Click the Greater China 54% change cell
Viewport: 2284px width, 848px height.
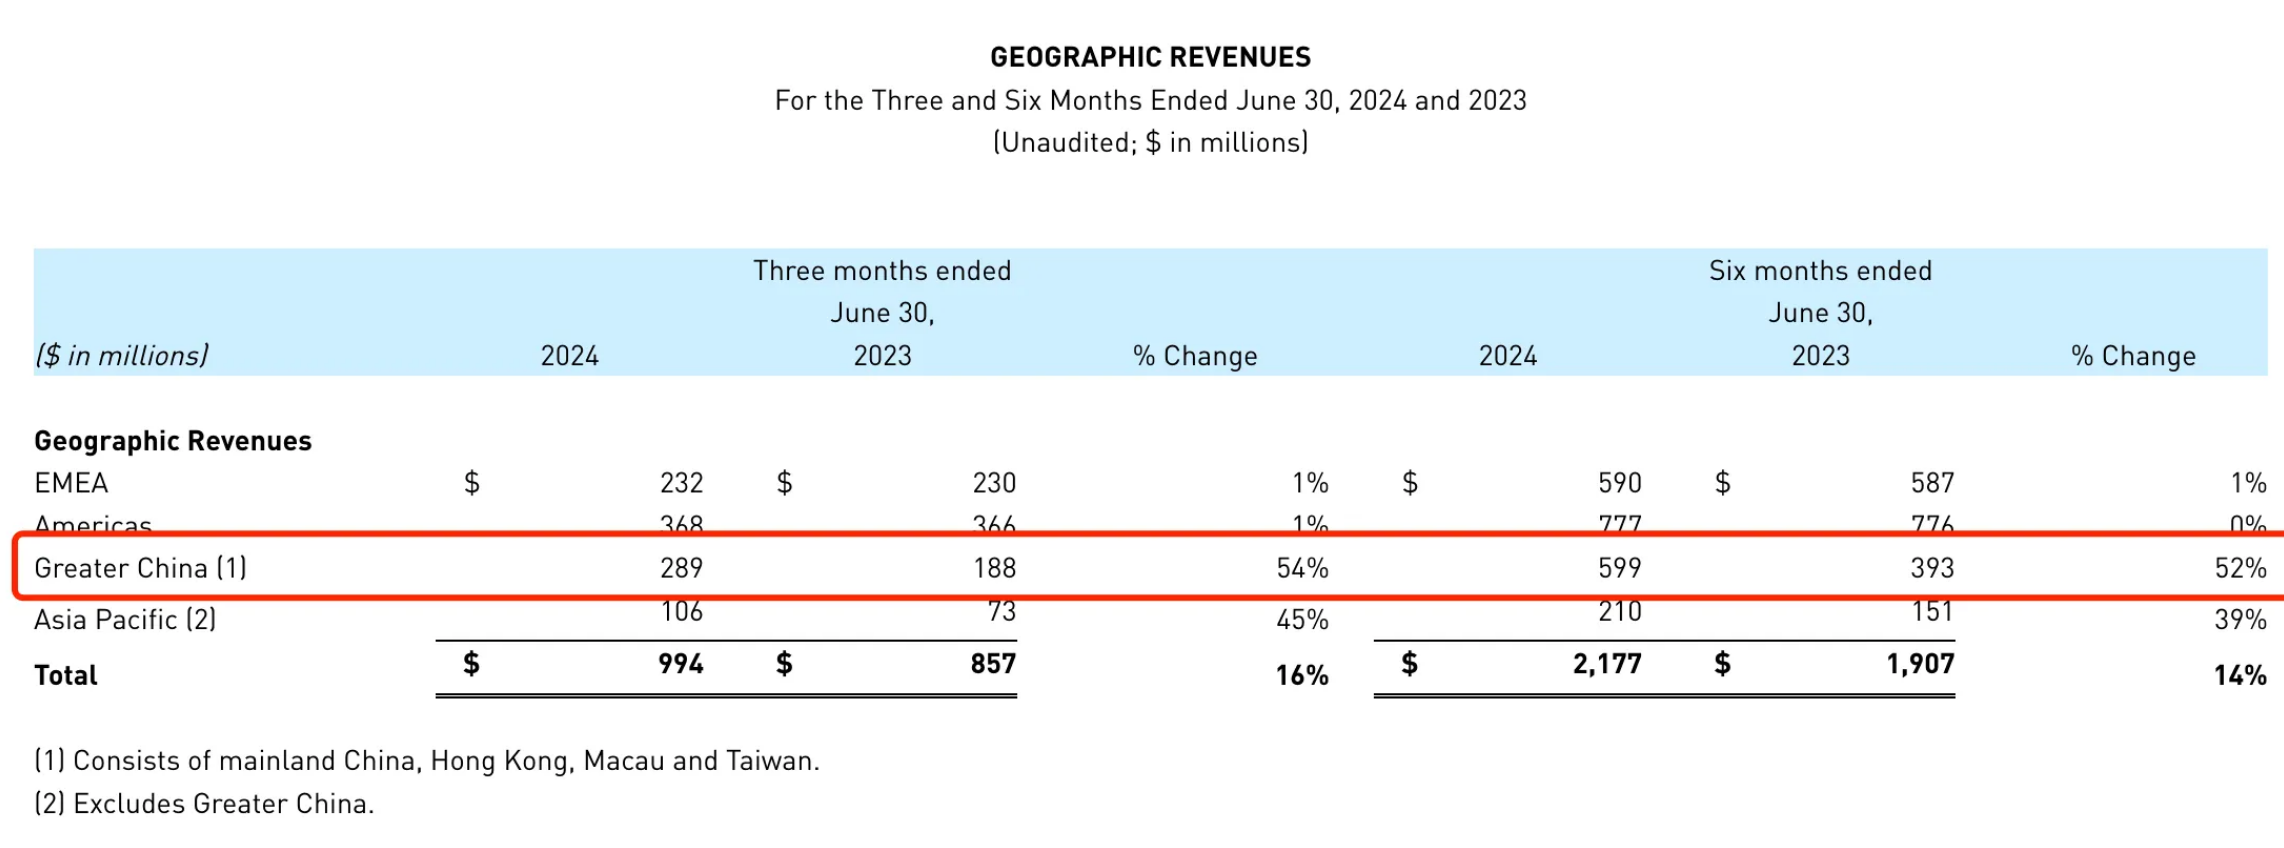1302,568
